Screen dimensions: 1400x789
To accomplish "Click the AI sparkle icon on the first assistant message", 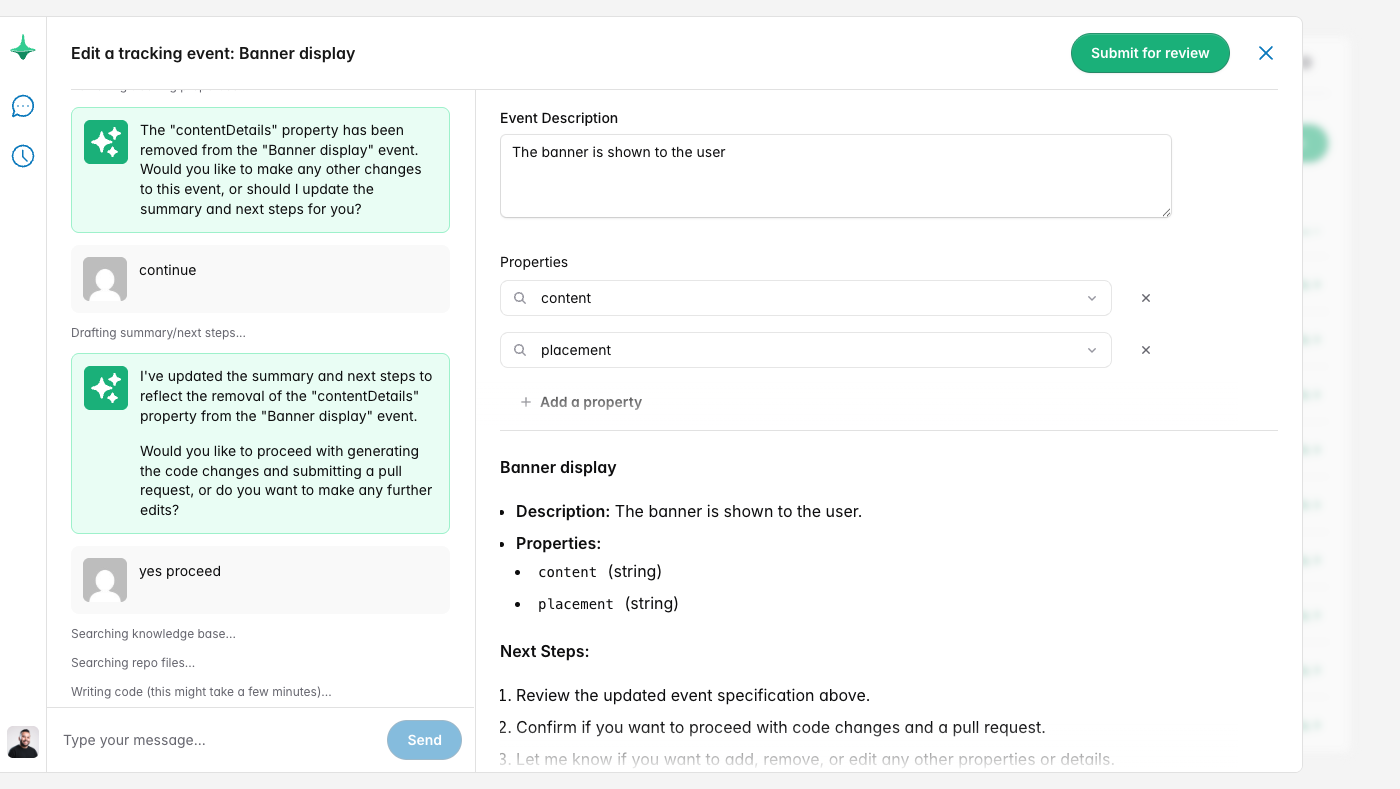I will [x=105, y=142].
